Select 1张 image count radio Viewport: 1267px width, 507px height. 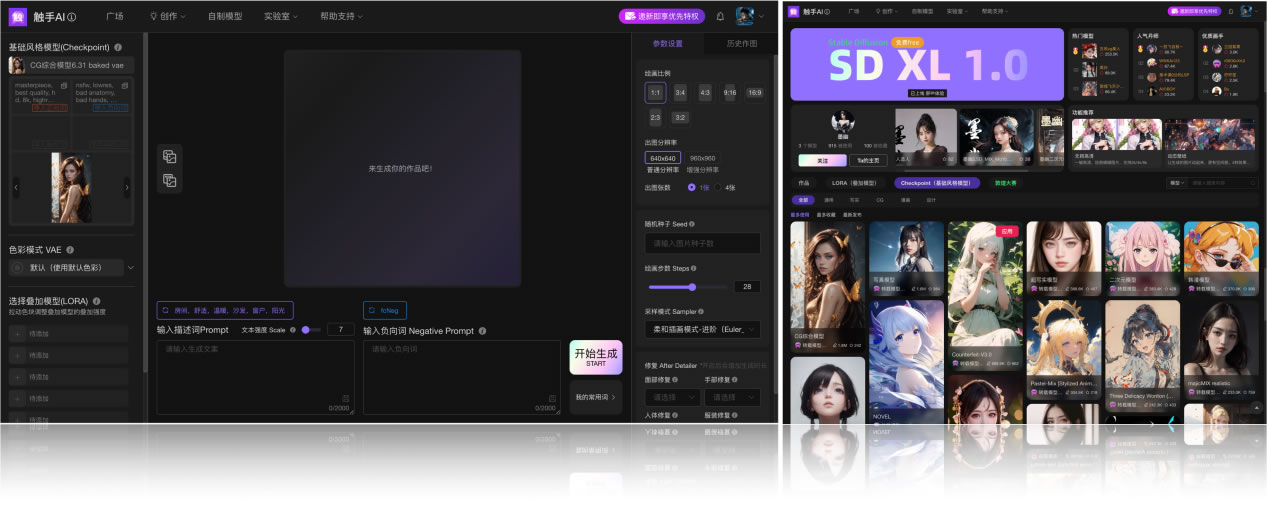[x=692, y=187]
